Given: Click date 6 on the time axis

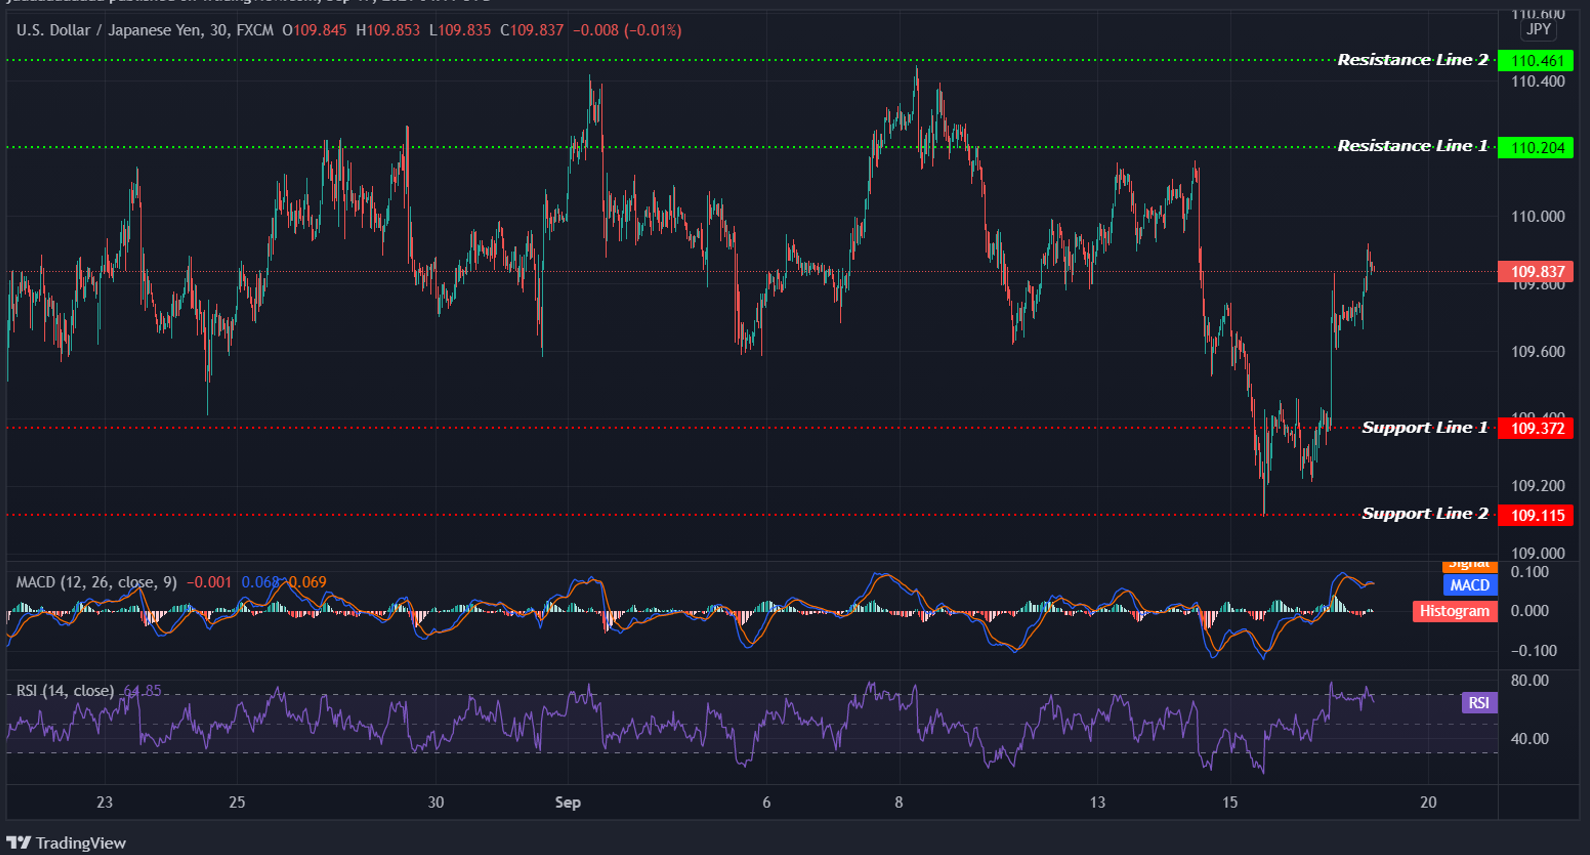Looking at the screenshot, I should coord(766,802).
